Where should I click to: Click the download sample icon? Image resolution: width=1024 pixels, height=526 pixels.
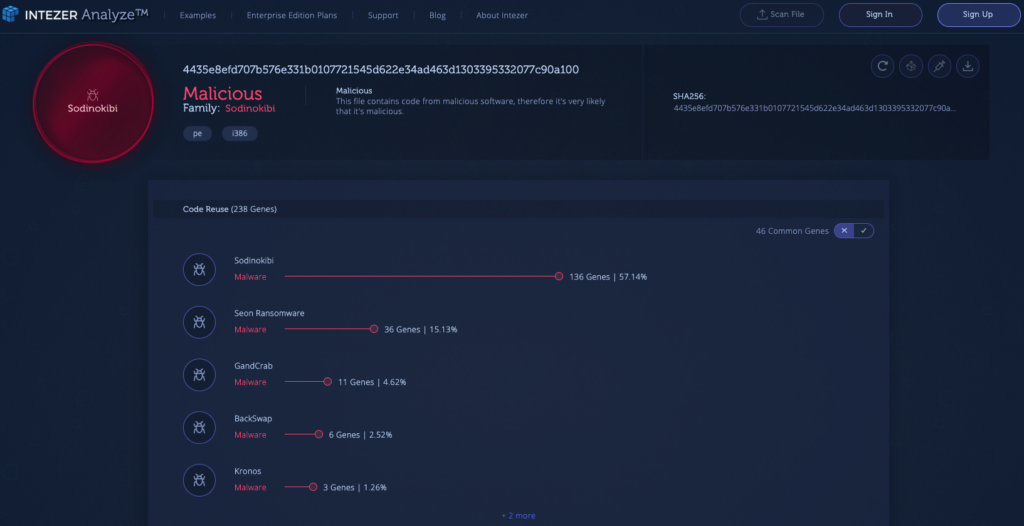(968, 66)
